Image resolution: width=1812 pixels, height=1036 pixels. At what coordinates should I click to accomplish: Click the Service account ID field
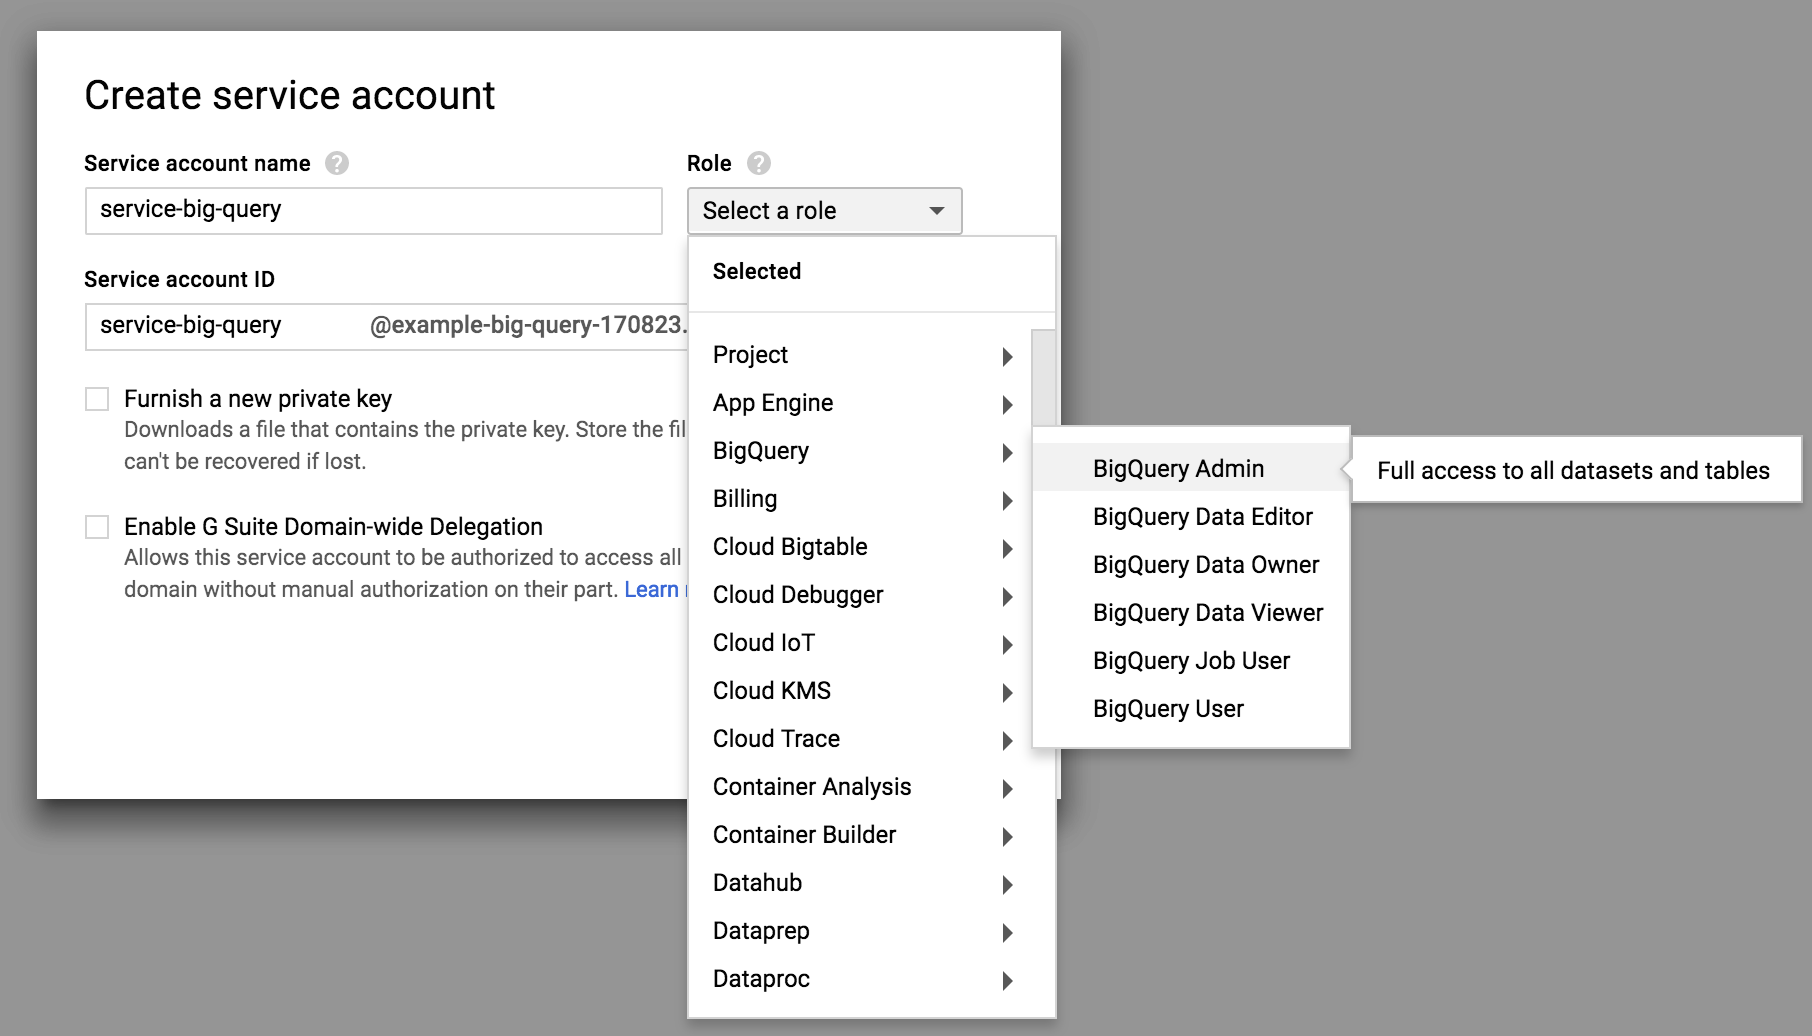(387, 327)
